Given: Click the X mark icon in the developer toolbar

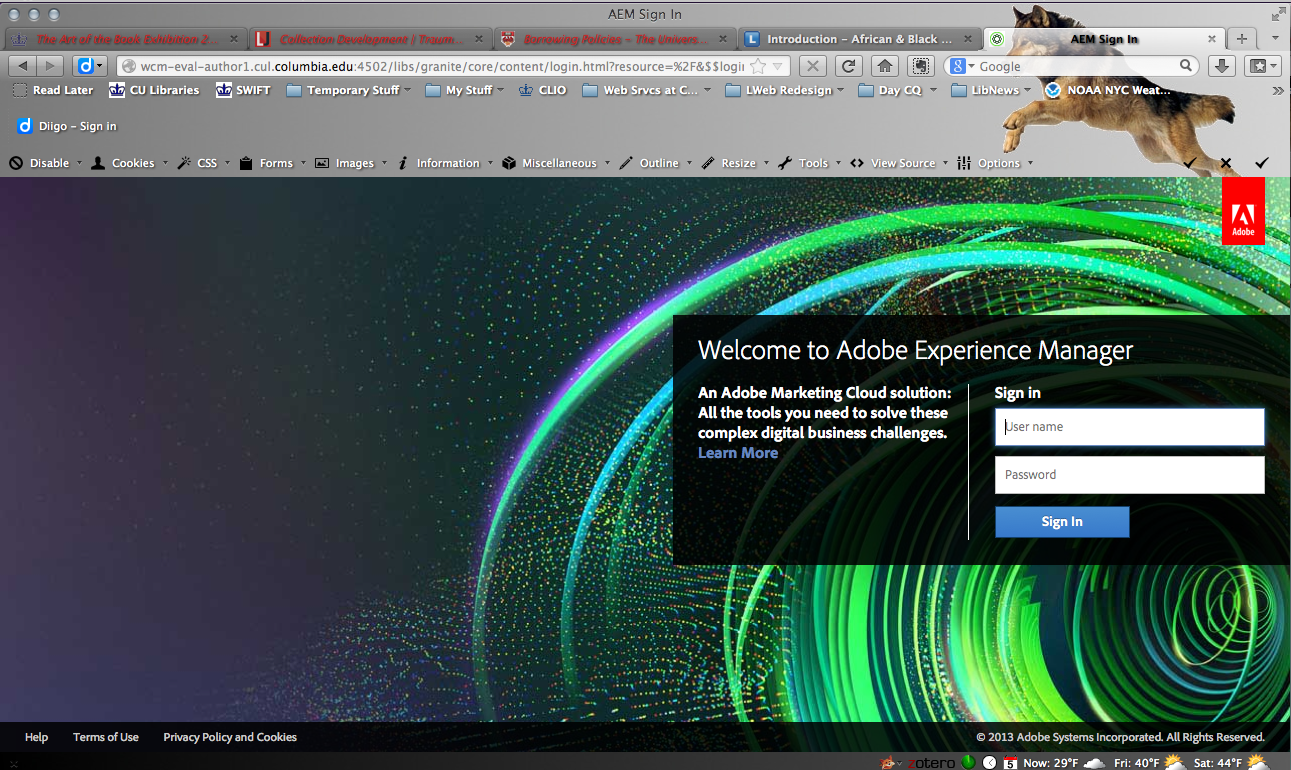Looking at the screenshot, I should coord(1226,163).
